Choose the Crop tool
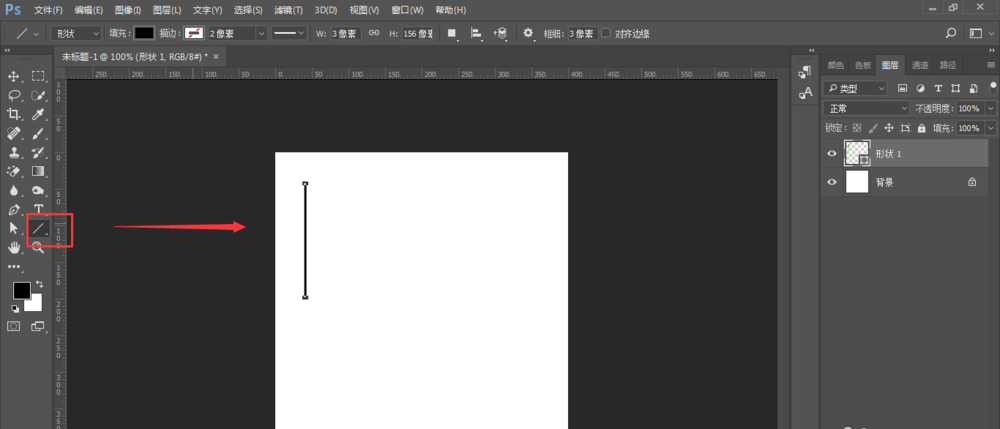Image resolution: width=1000 pixels, height=429 pixels. 14,114
